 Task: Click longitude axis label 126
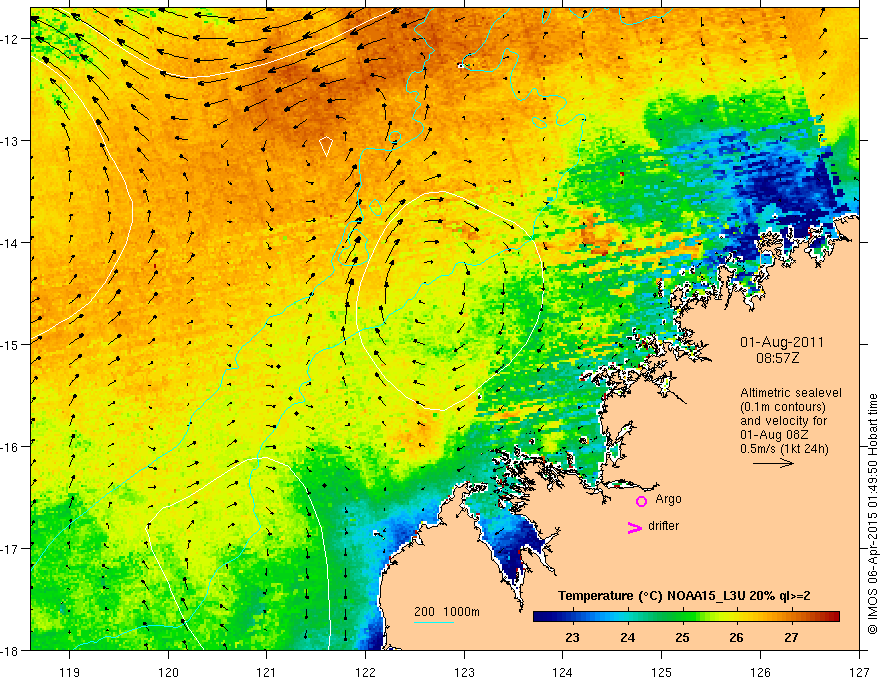point(760,672)
